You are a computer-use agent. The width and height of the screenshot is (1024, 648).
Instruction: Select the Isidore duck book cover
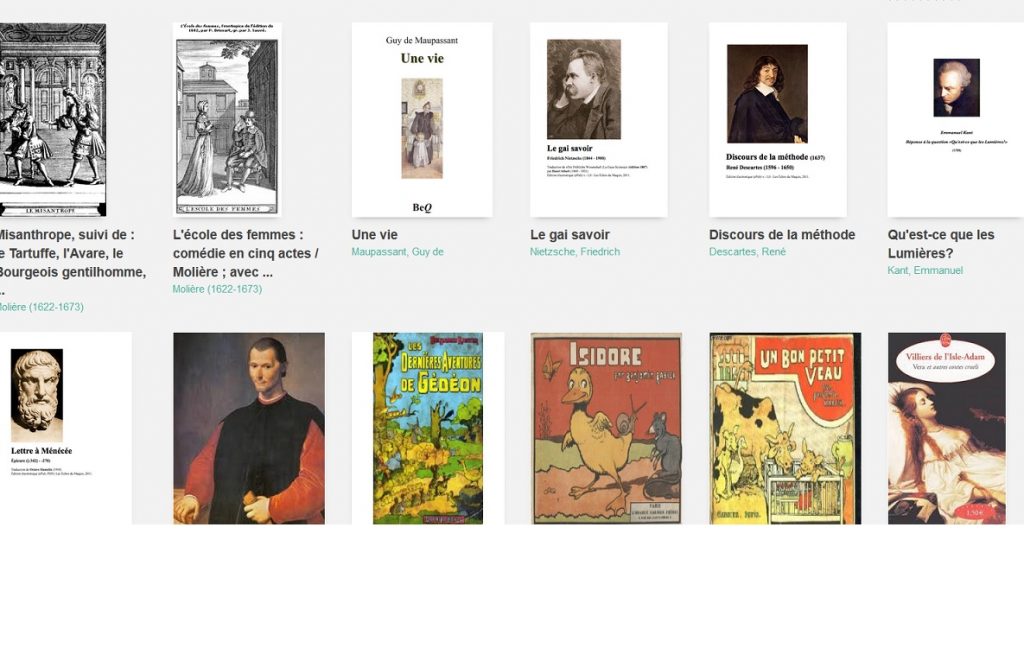(606, 428)
